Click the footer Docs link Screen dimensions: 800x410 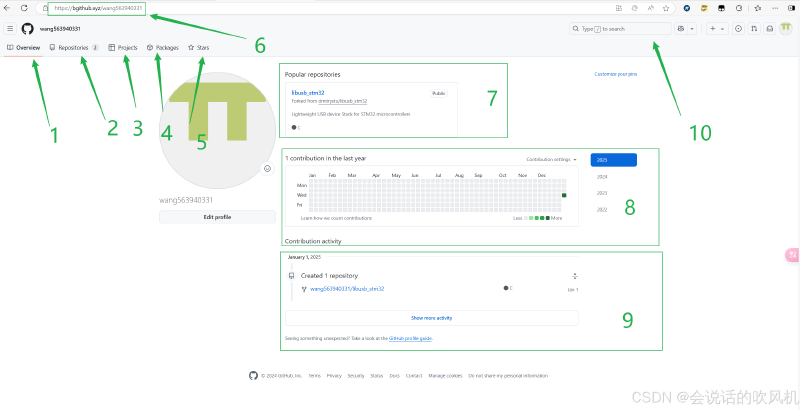tap(394, 376)
